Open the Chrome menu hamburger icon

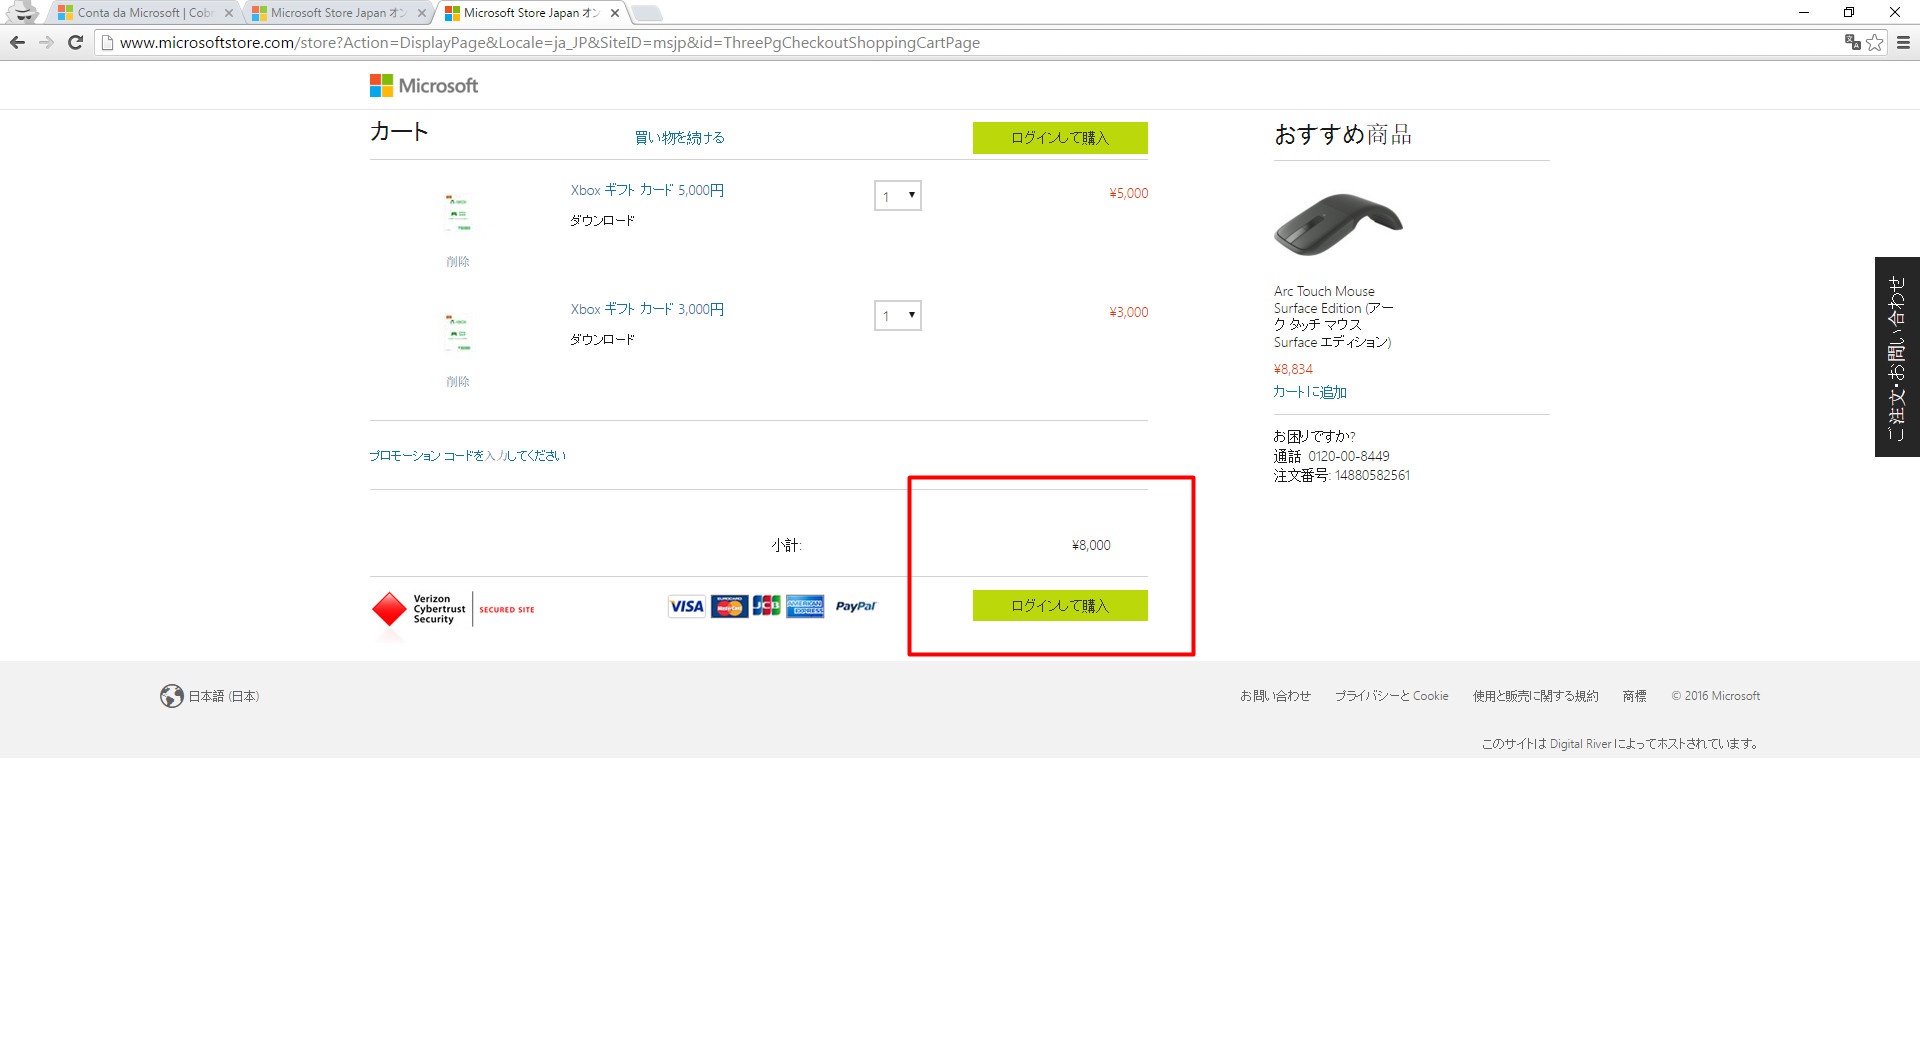(1903, 42)
